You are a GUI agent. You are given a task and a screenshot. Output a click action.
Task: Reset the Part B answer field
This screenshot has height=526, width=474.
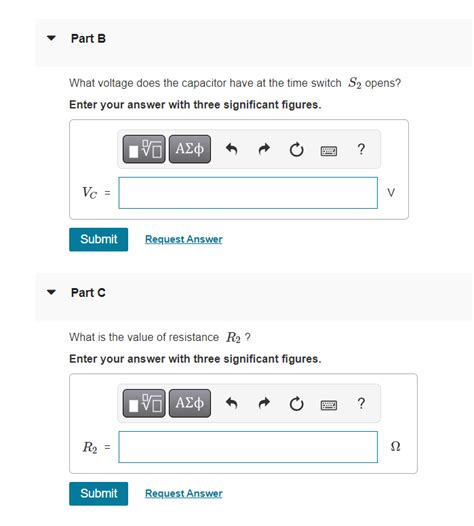point(297,150)
